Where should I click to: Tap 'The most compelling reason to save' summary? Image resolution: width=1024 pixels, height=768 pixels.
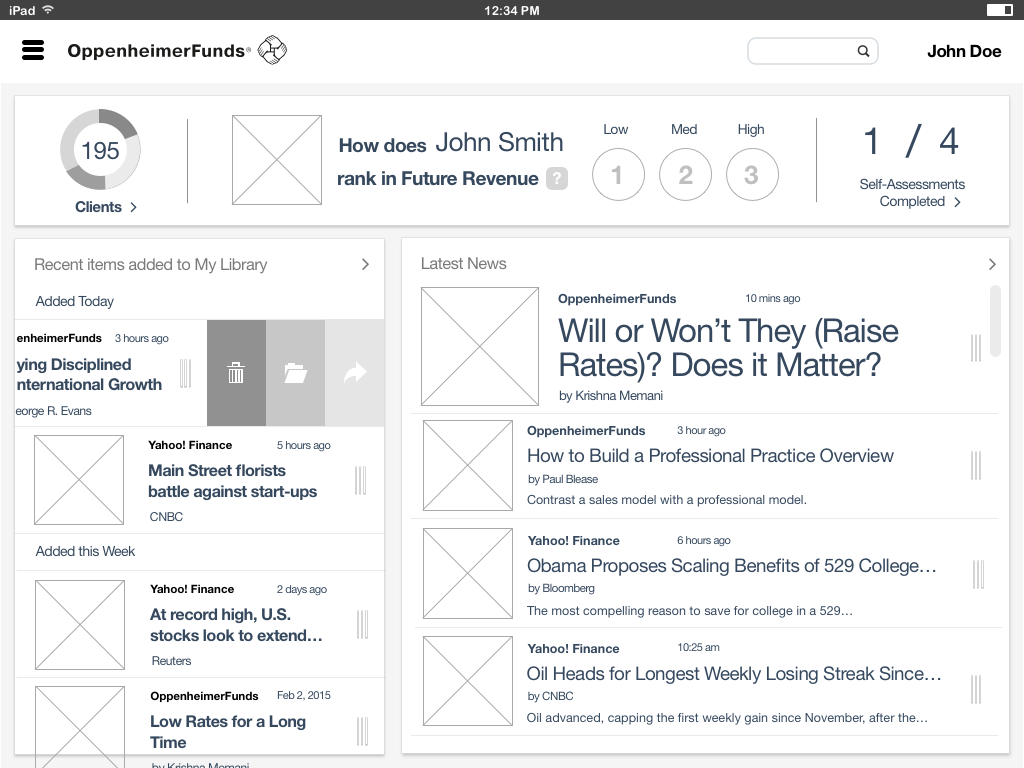(x=690, y=611)
